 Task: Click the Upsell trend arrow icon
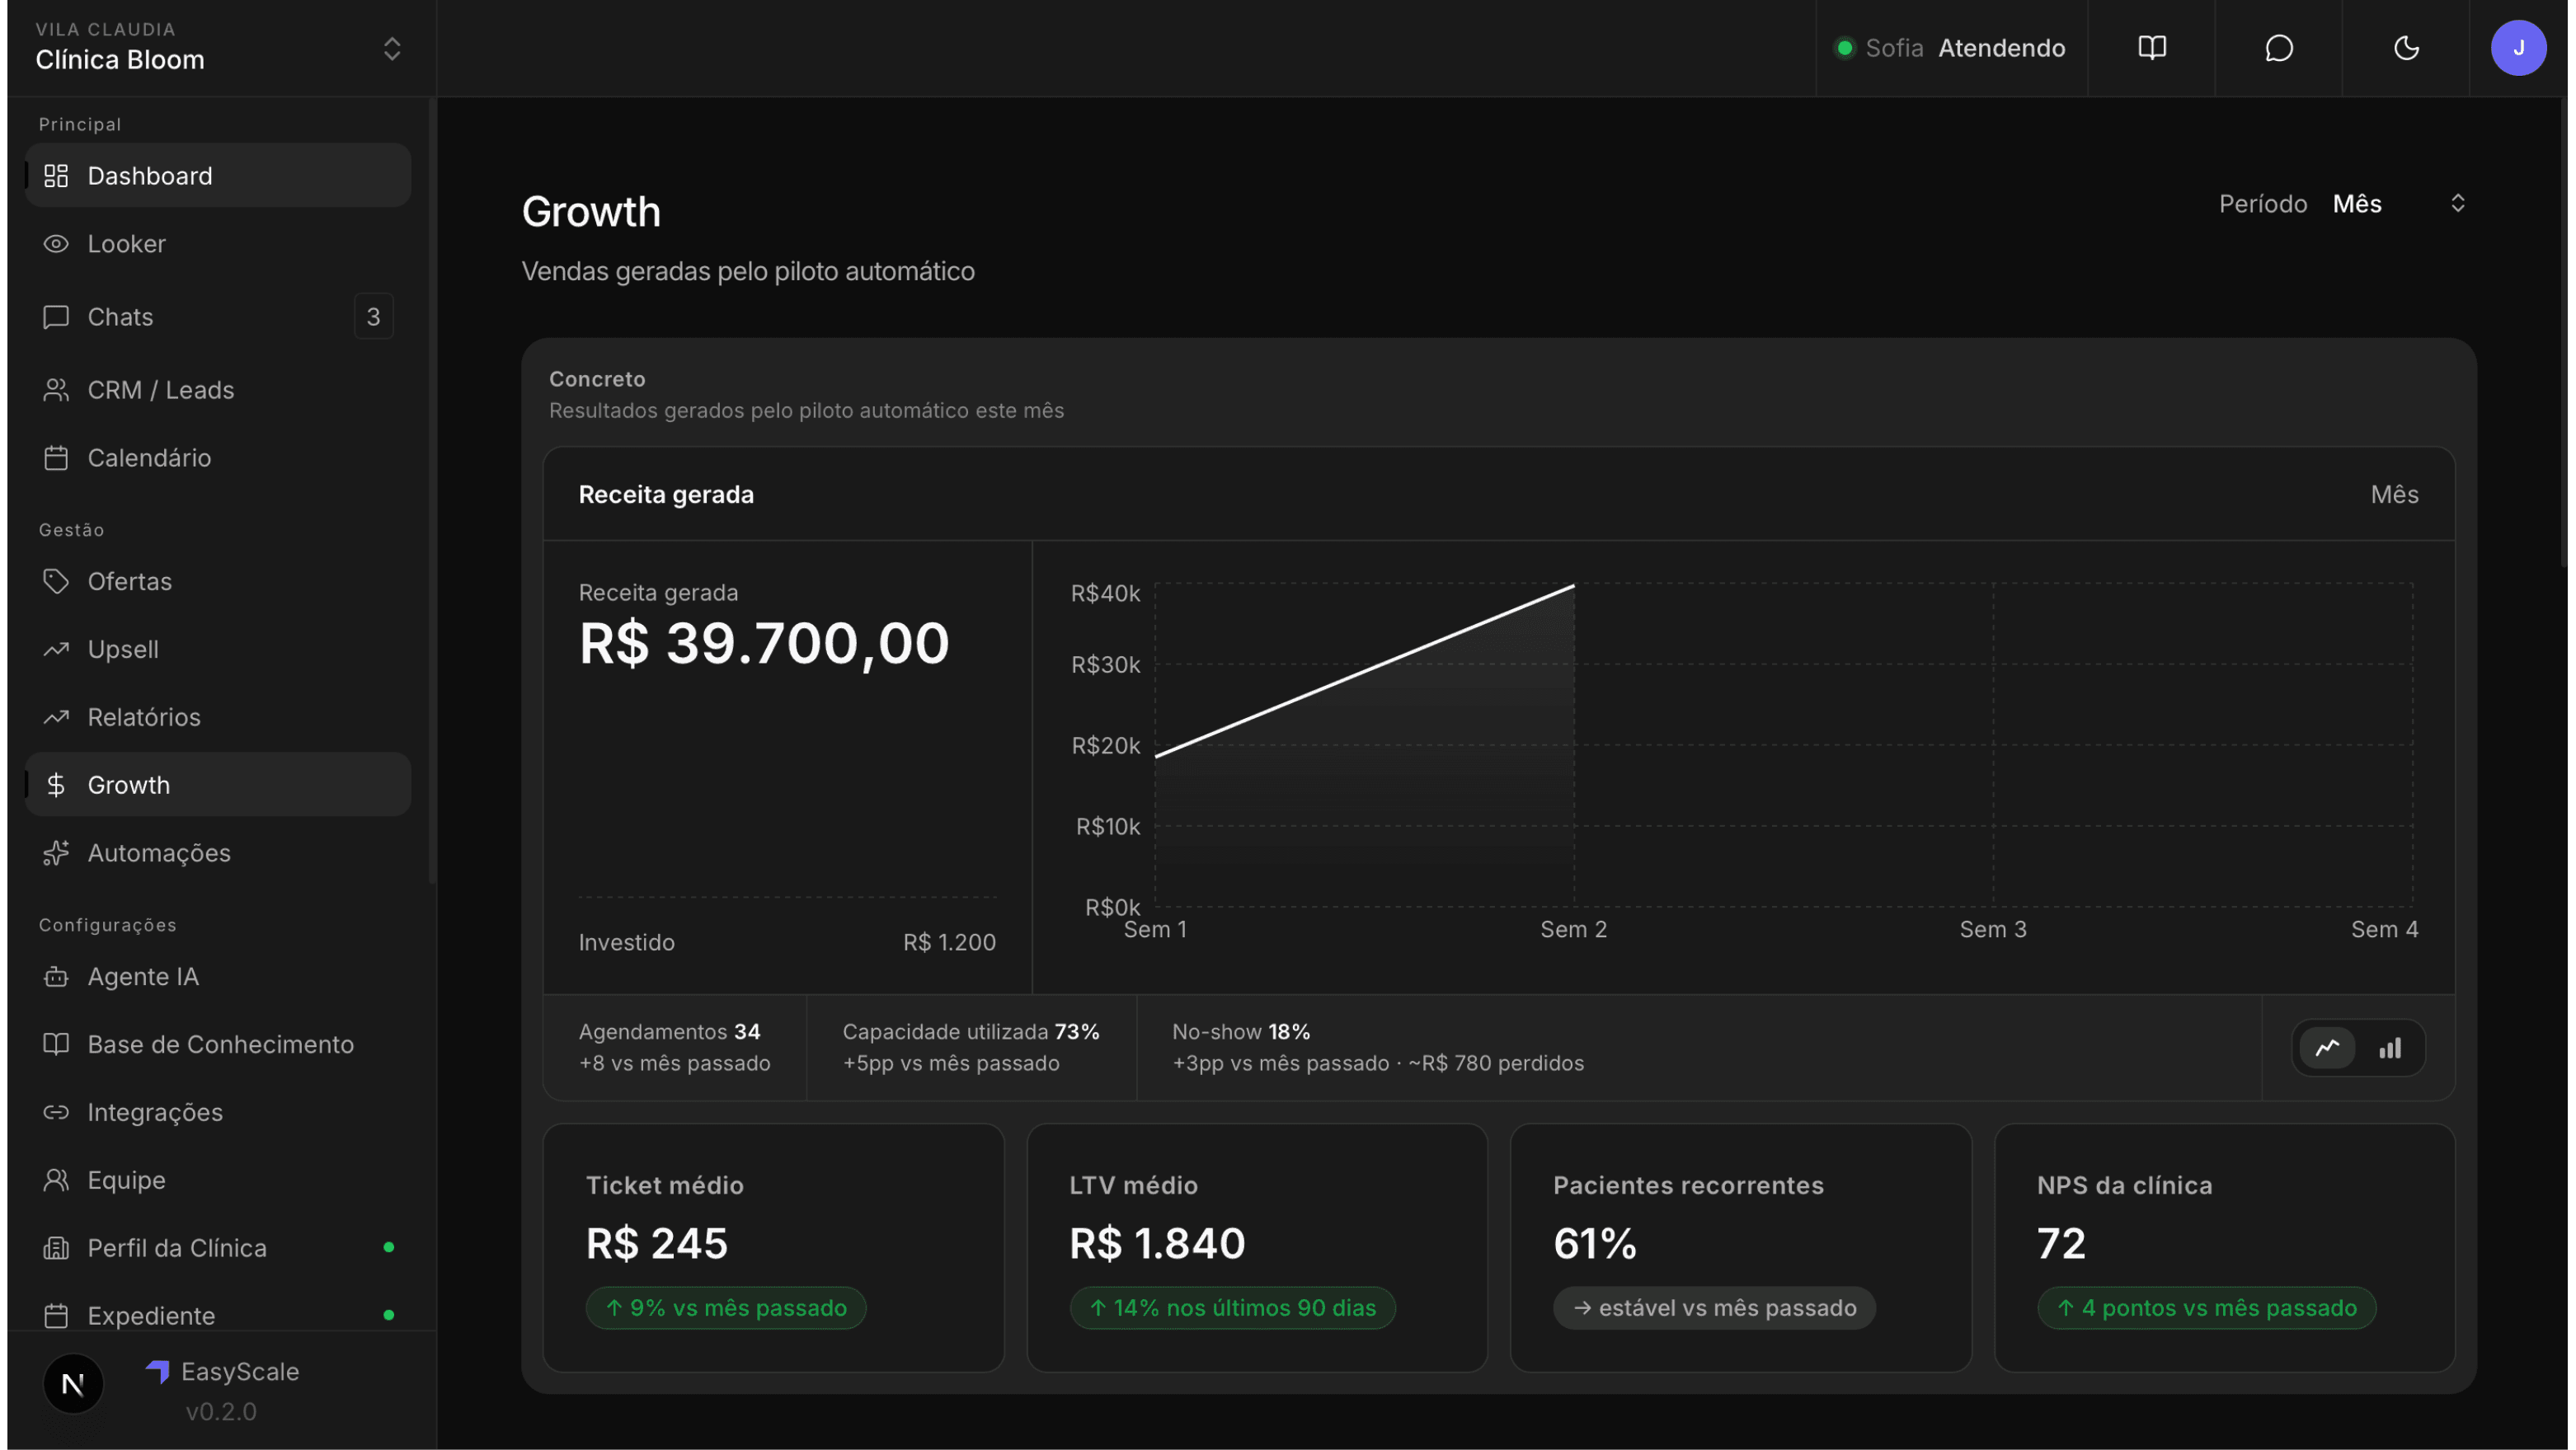tap(56, 649)
